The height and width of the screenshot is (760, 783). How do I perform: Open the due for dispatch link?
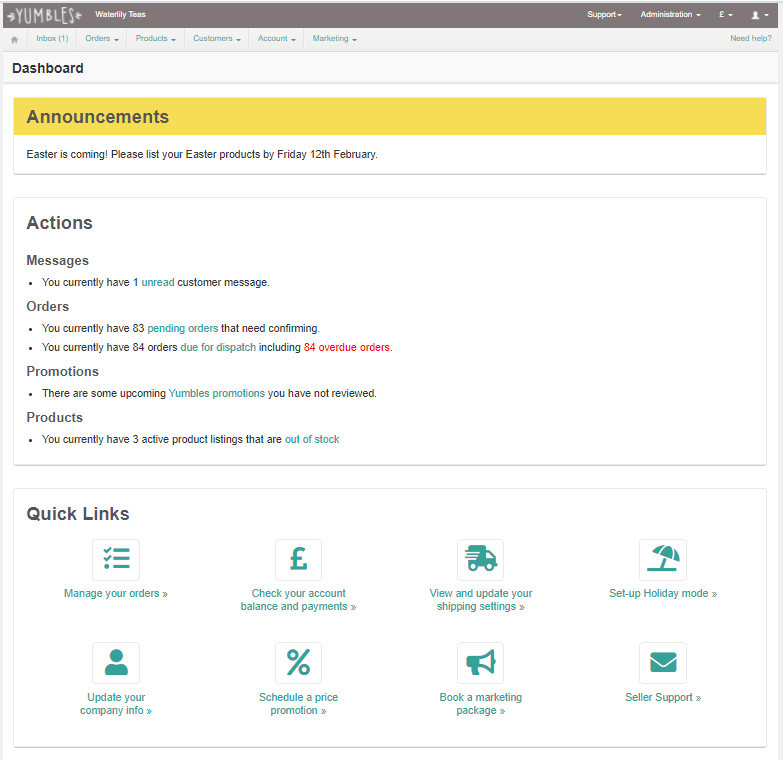pos(218,347)
